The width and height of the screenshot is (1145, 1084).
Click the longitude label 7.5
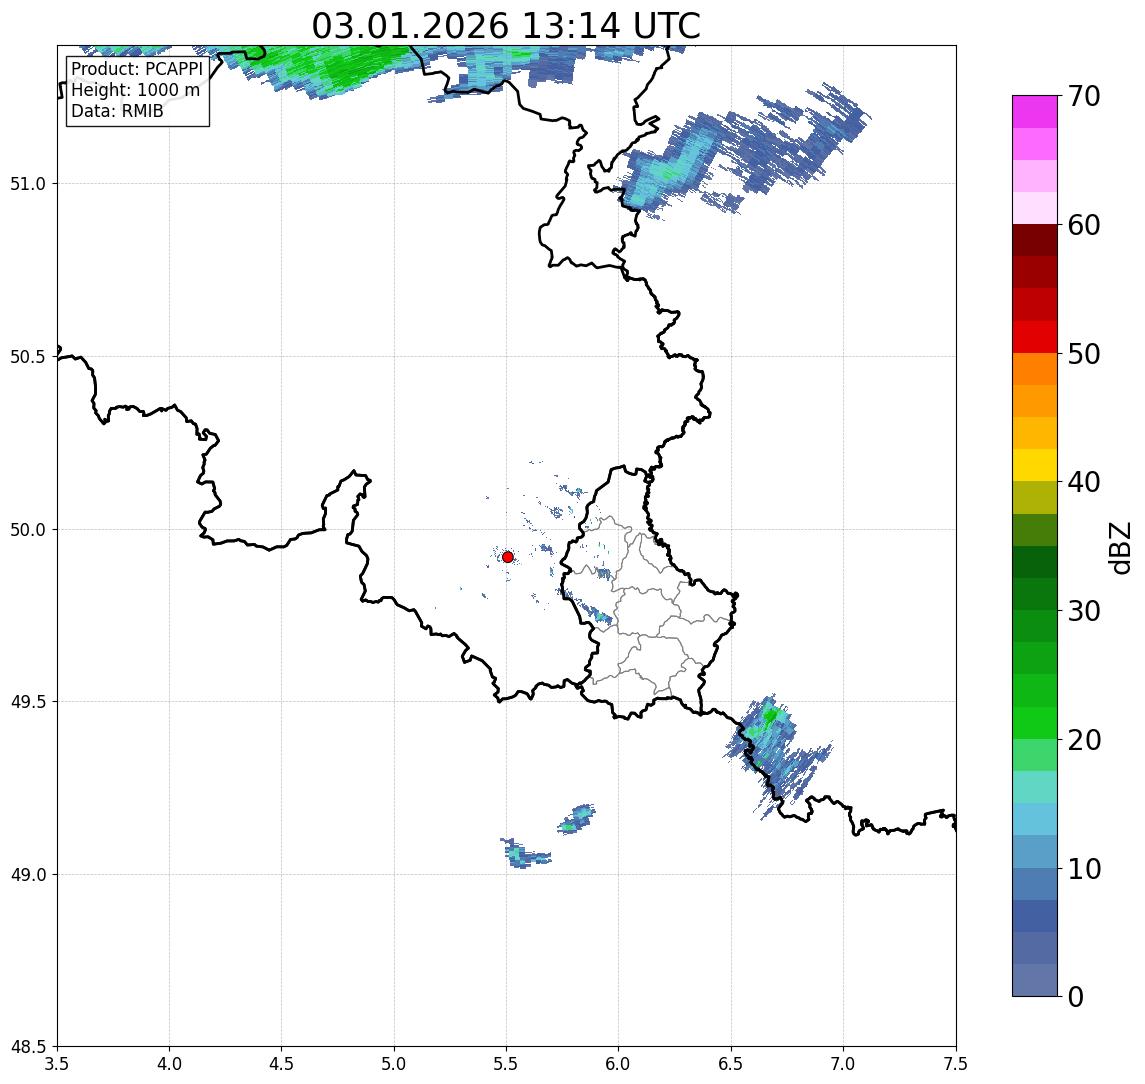click(956, 1063)
